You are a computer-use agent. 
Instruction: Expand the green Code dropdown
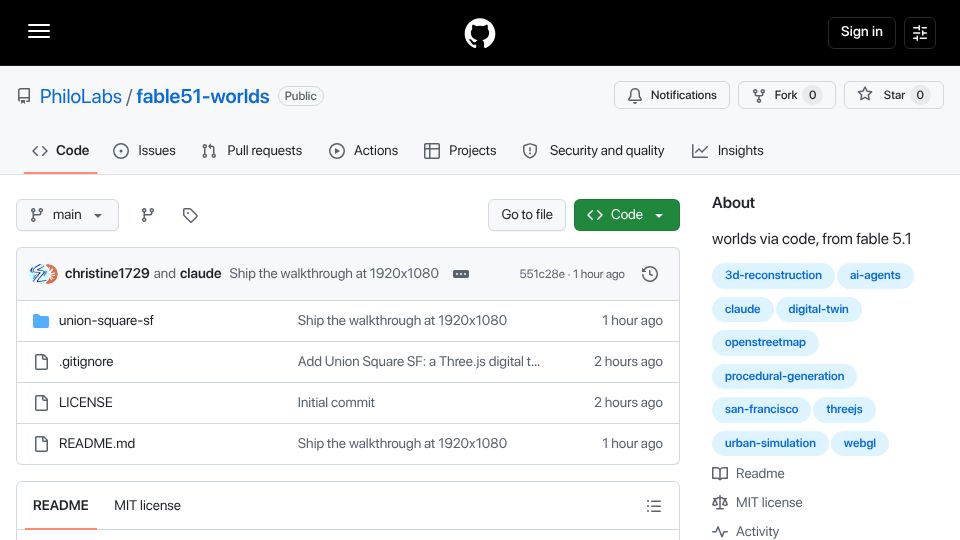coord(626,215)
